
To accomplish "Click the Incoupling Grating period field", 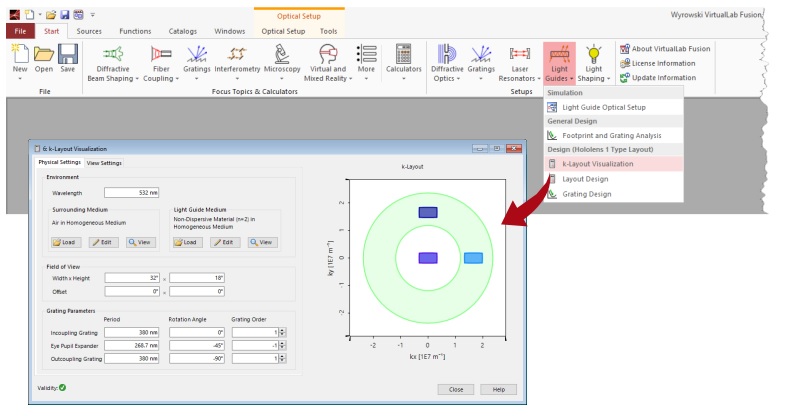I will [x=132, y=332].
